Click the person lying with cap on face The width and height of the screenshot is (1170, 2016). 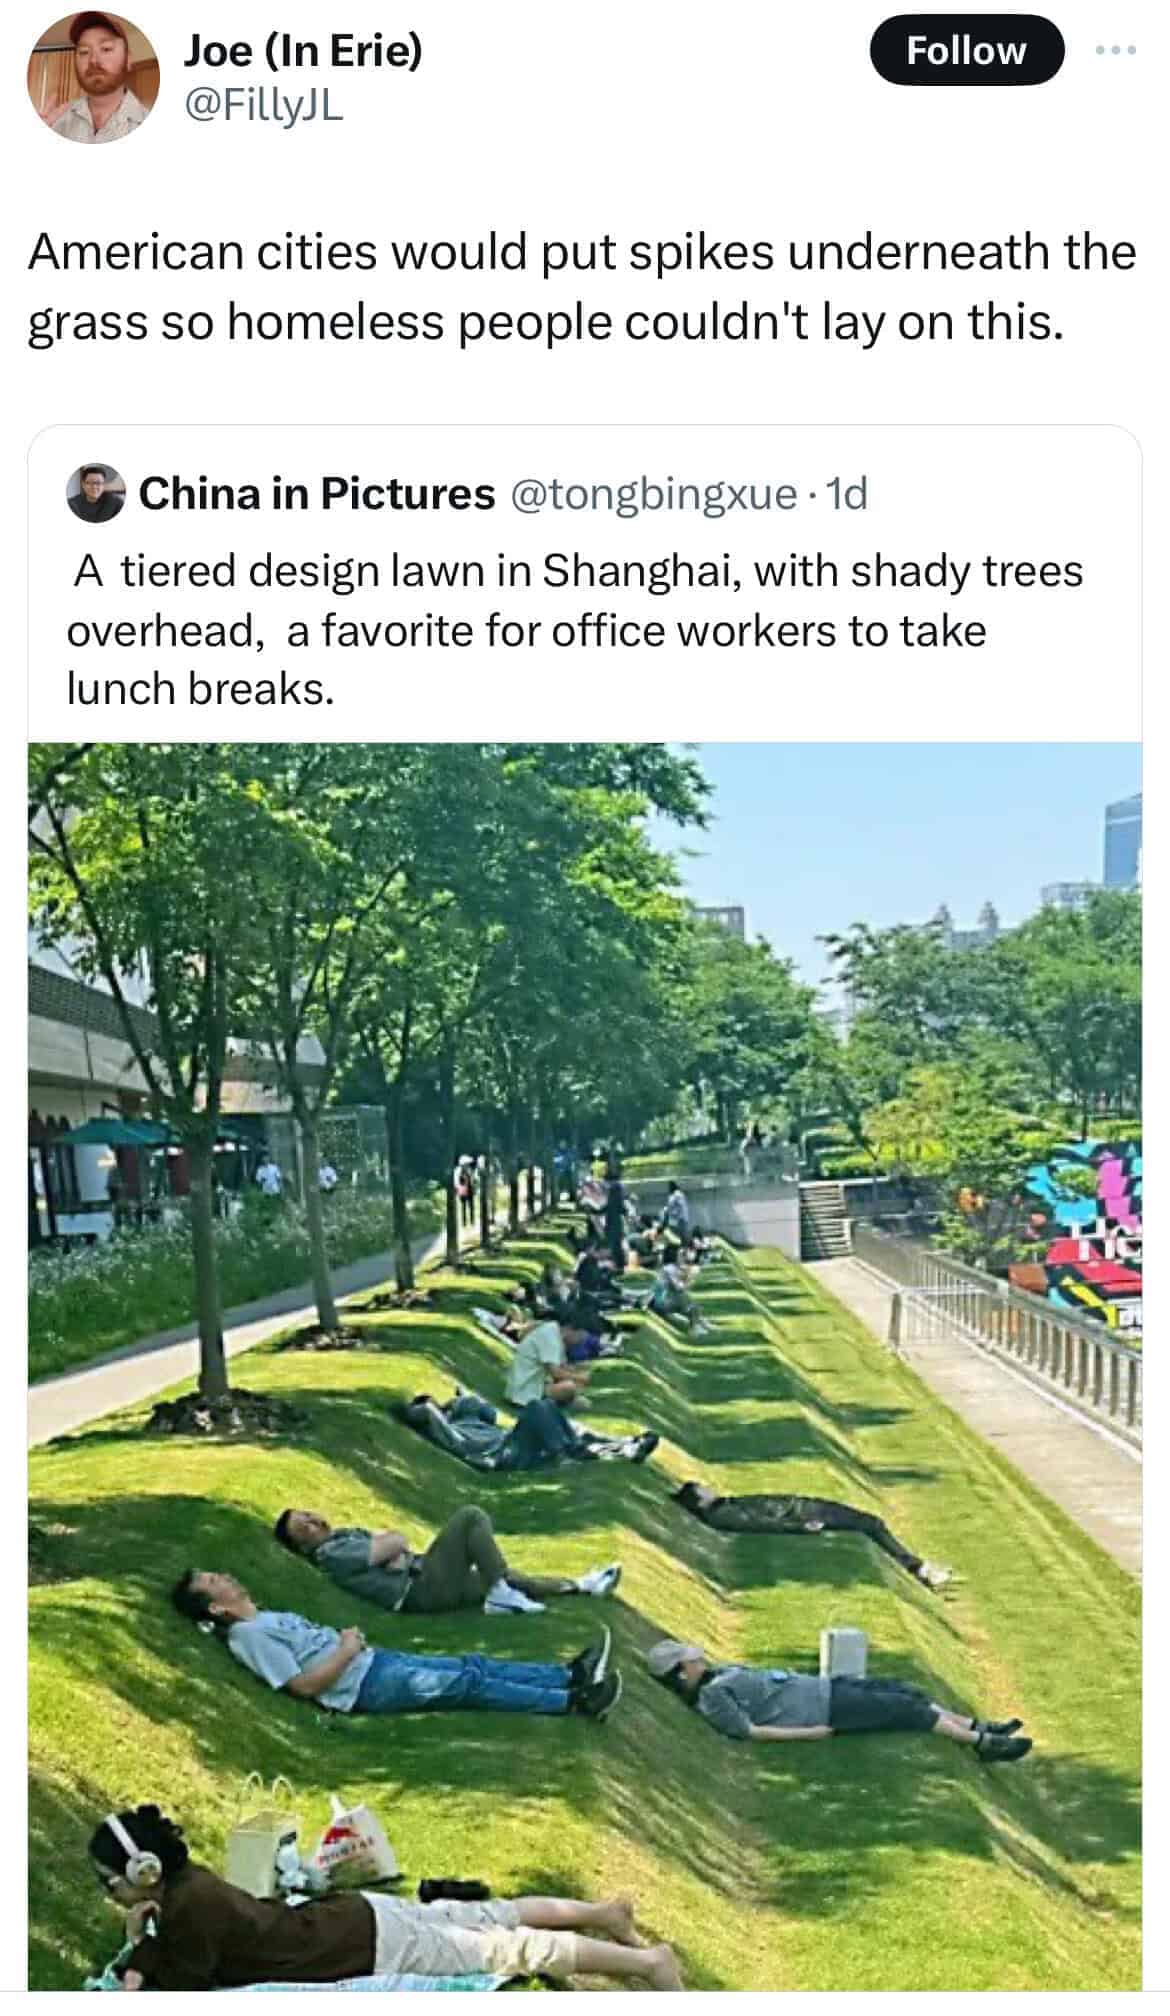(838, 1700)
